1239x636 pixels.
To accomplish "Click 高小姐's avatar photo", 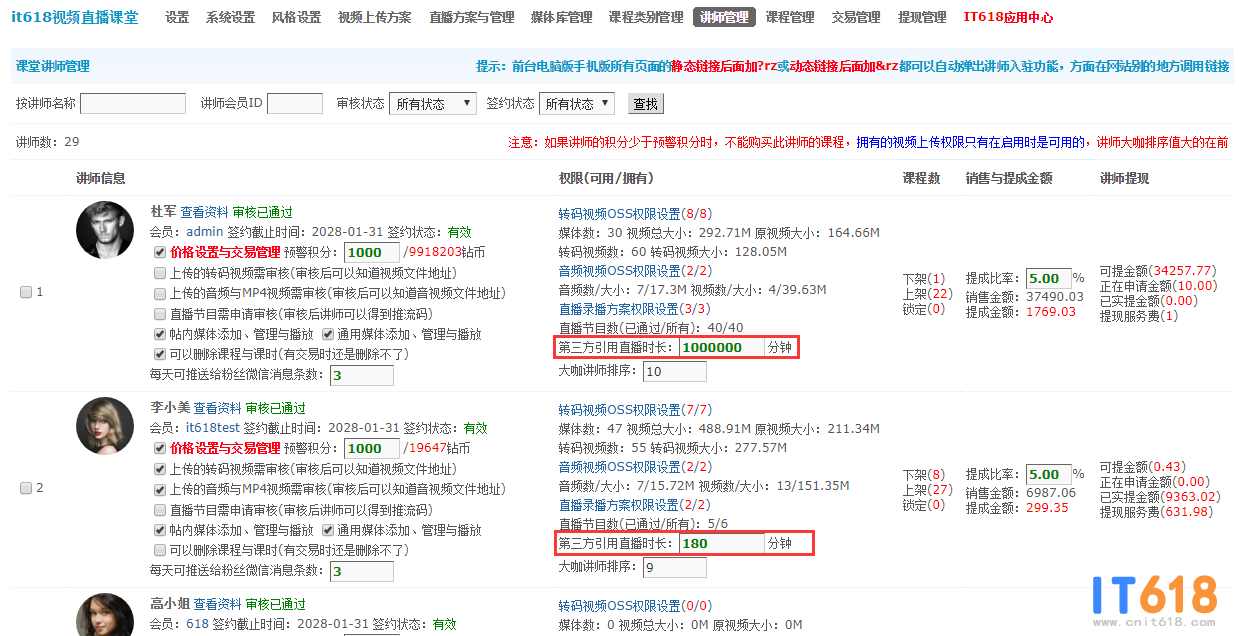I will pos(104,614).
